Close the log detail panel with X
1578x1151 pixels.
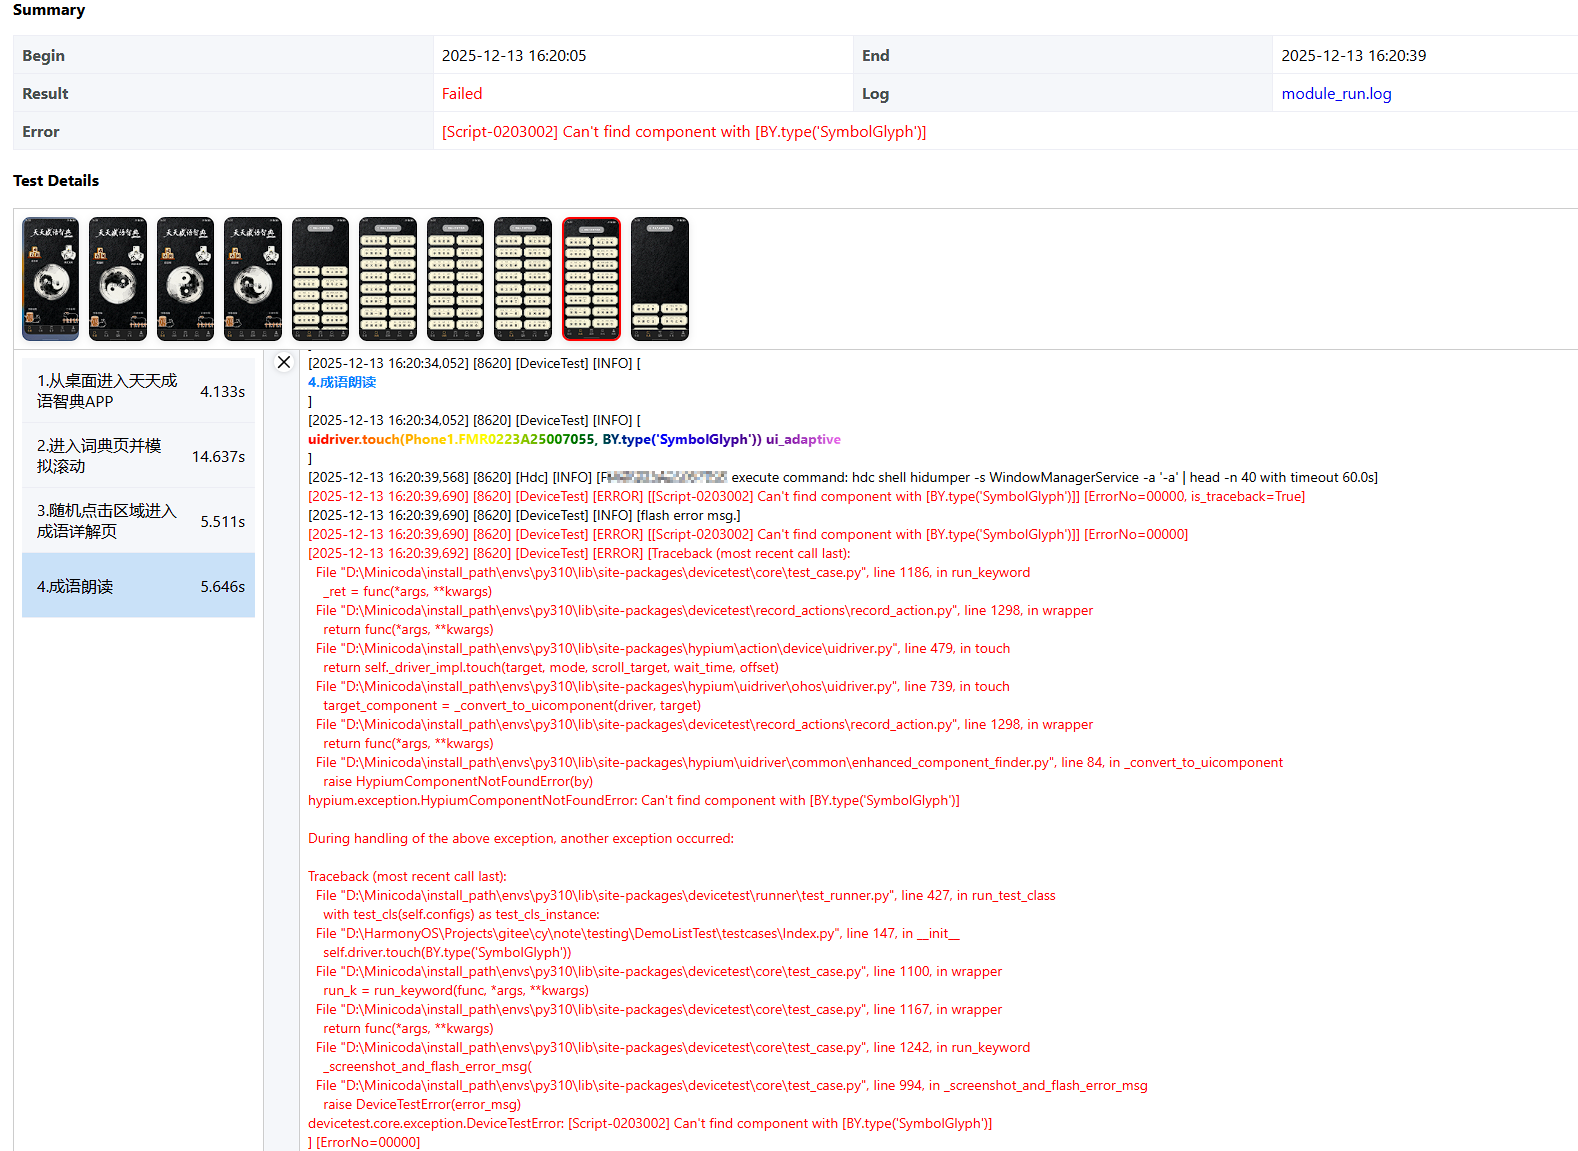click(284, 362)
